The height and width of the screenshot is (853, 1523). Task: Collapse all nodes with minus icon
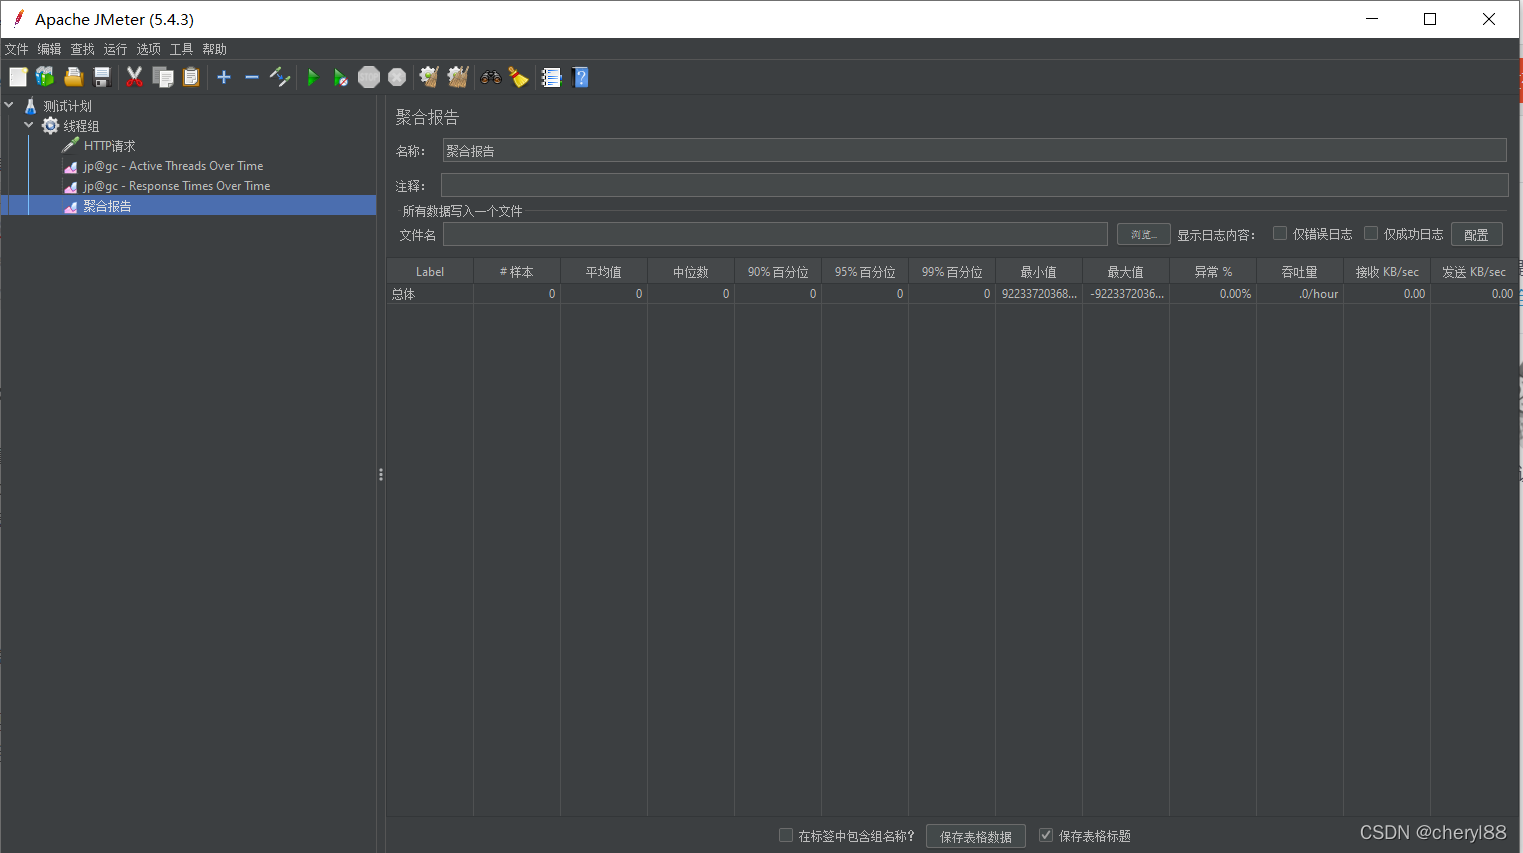(x=252, y=77)
